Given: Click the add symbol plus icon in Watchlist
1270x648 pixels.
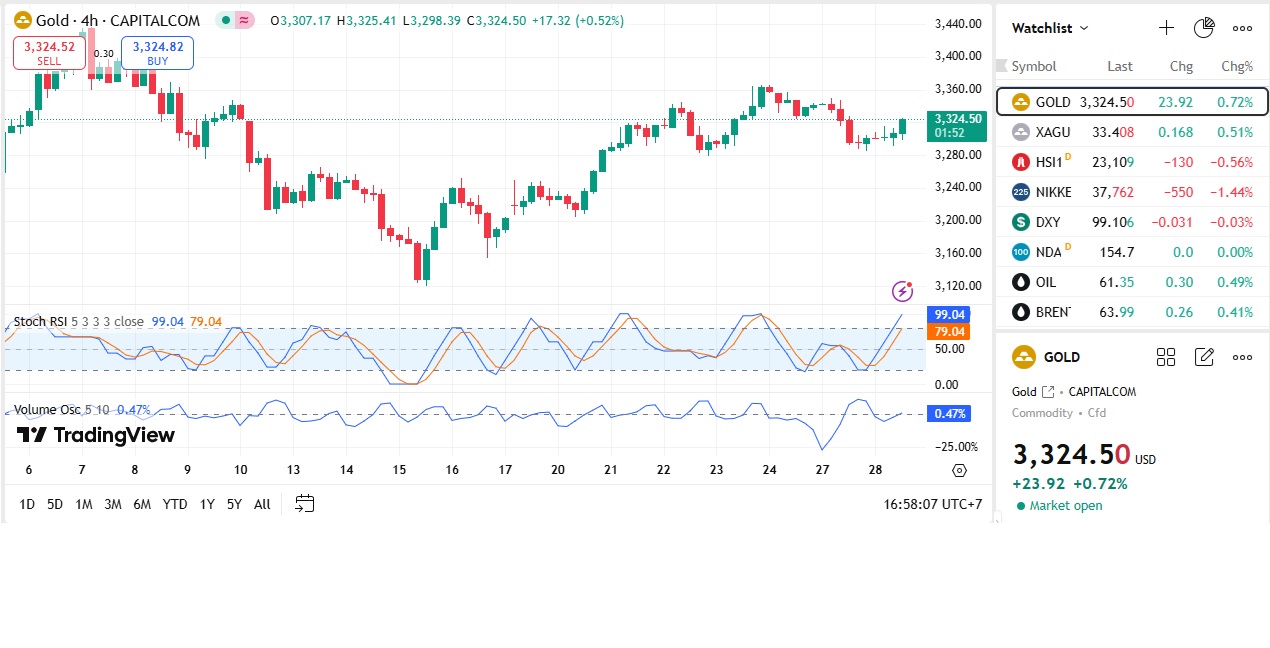Looking at the screenshot, I should pyautogui.click(x=1166, y=28).
